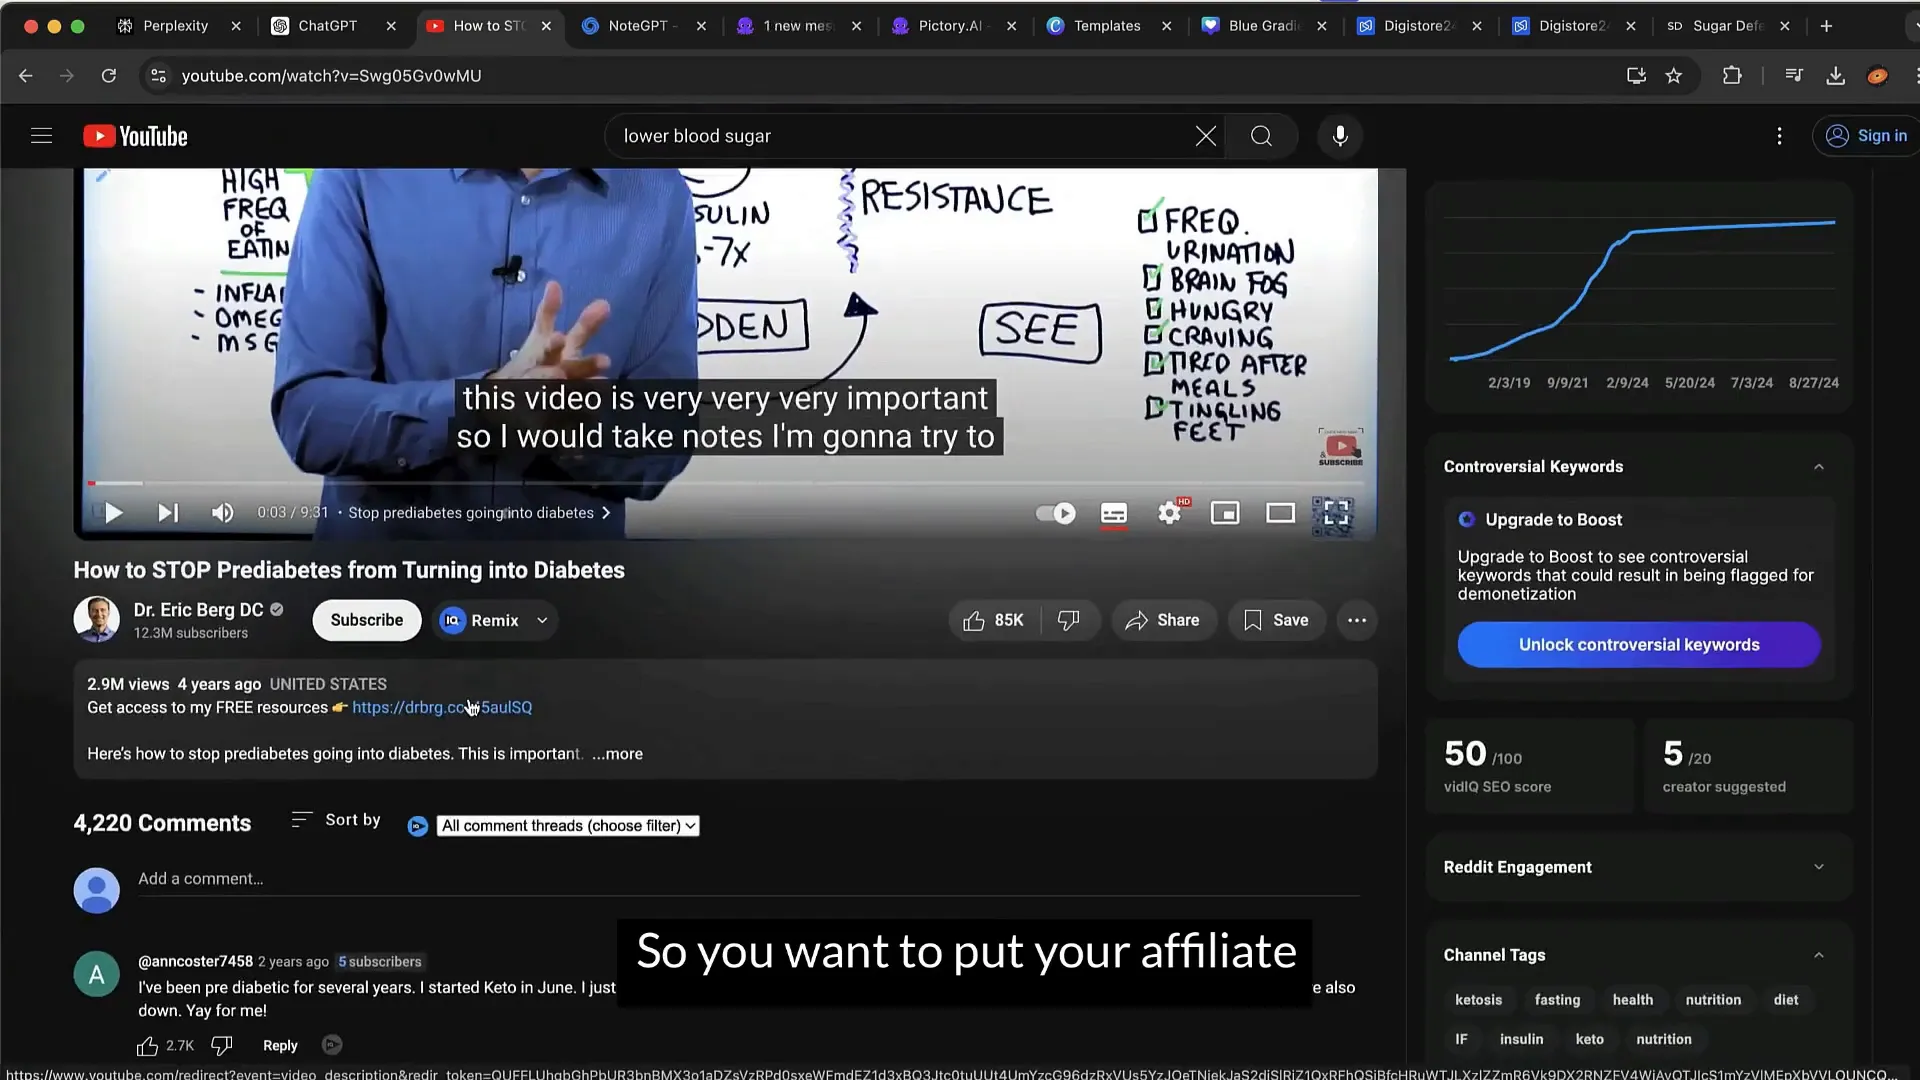Image resolution: width=1920 pixels, height=1080 pixels.
Task: Click the settings gear icon in player
Action: click(x=1168, y=513)
